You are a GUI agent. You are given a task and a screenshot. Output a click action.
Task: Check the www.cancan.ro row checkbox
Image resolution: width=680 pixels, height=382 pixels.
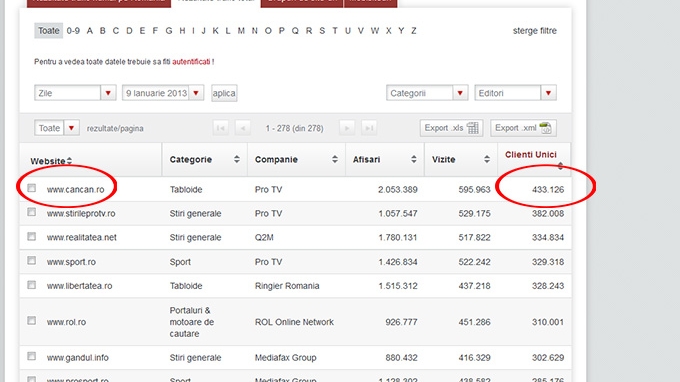point(31,188)
